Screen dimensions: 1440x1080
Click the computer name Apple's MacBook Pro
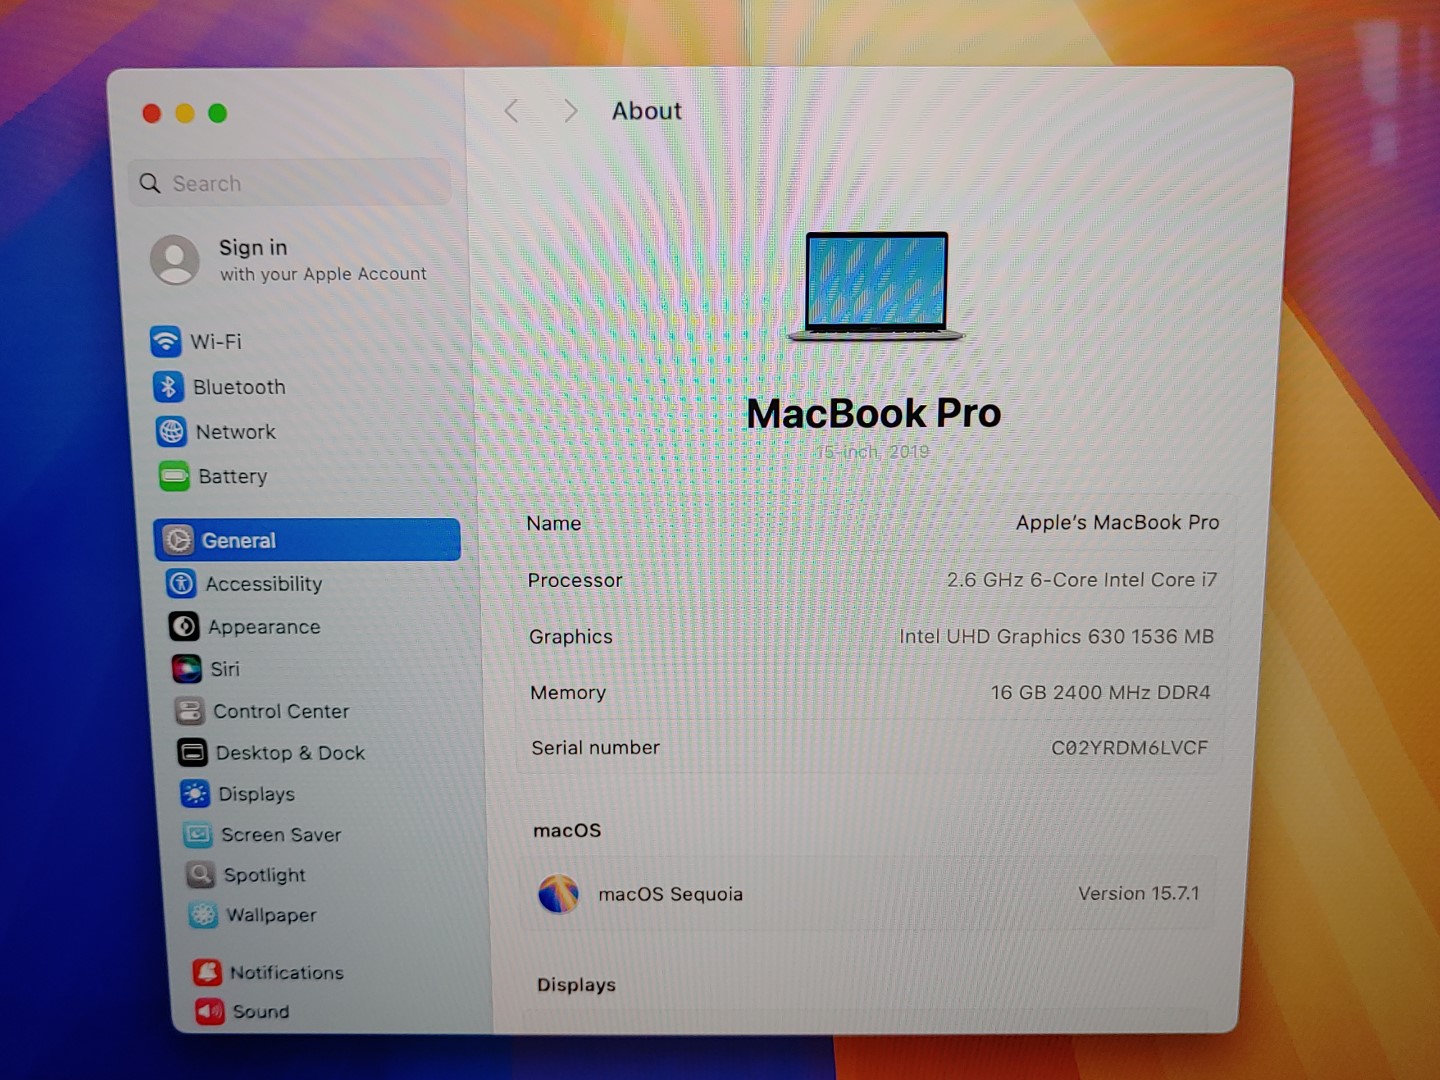(x=1116, y=522)
